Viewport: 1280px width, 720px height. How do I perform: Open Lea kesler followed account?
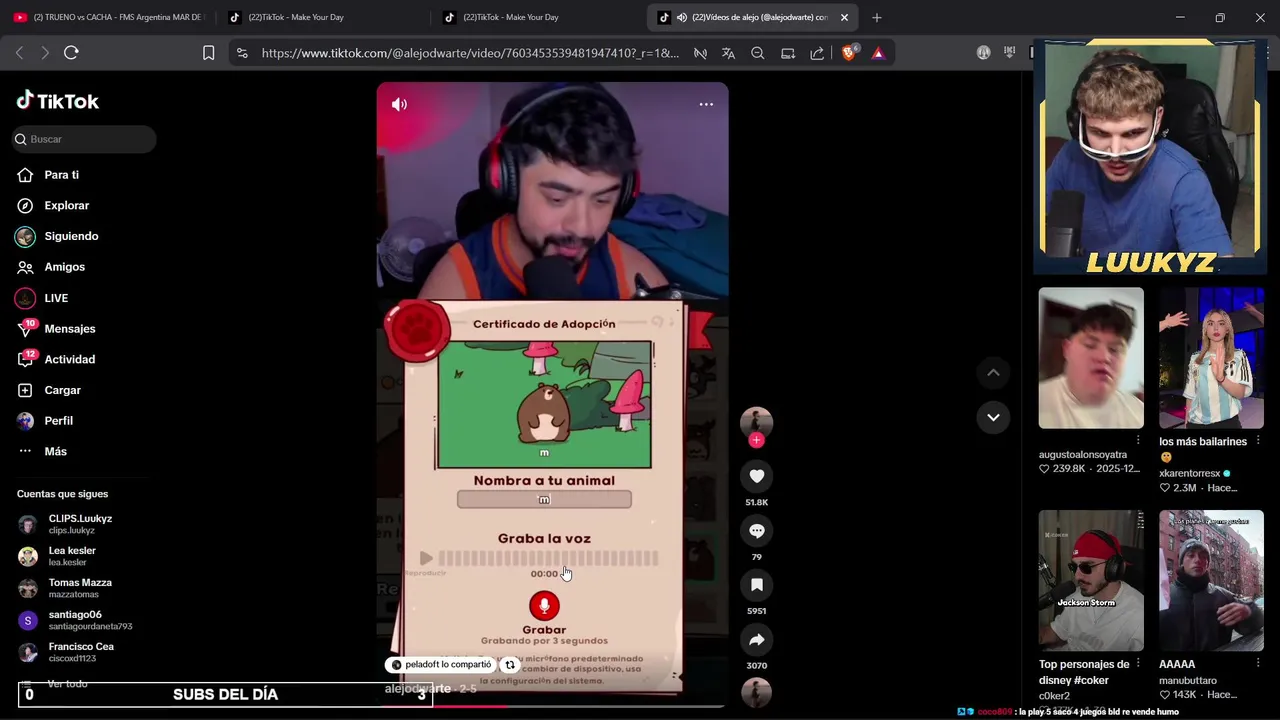[72, 556]
